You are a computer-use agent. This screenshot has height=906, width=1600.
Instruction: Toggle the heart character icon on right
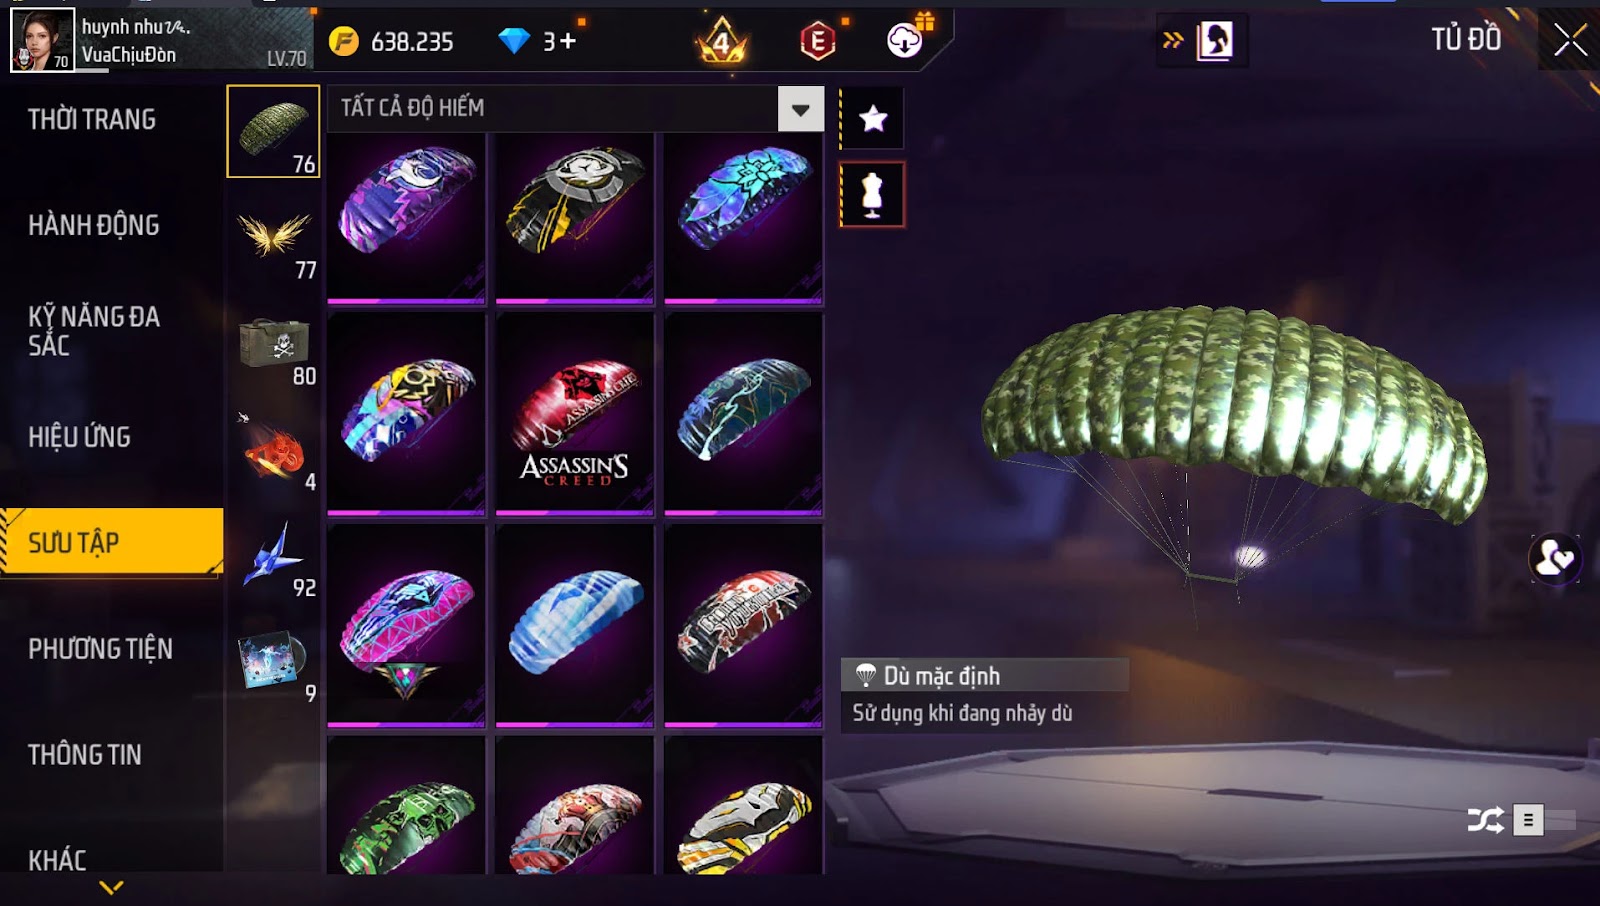tap(1555, 558)
